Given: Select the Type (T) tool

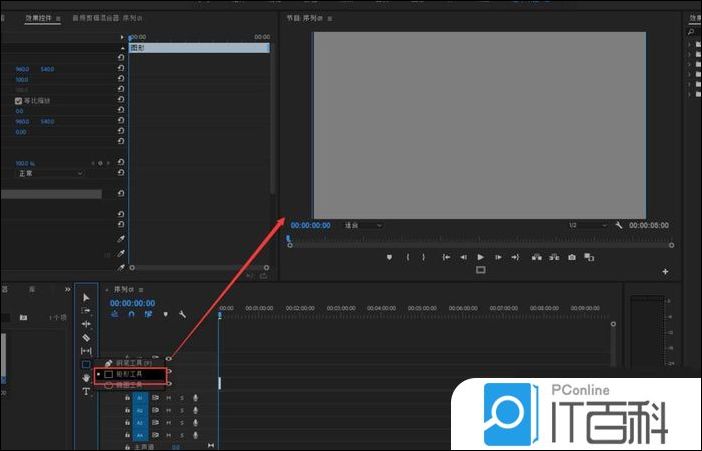Looking at the screenshot, I should tap(86, 392).
